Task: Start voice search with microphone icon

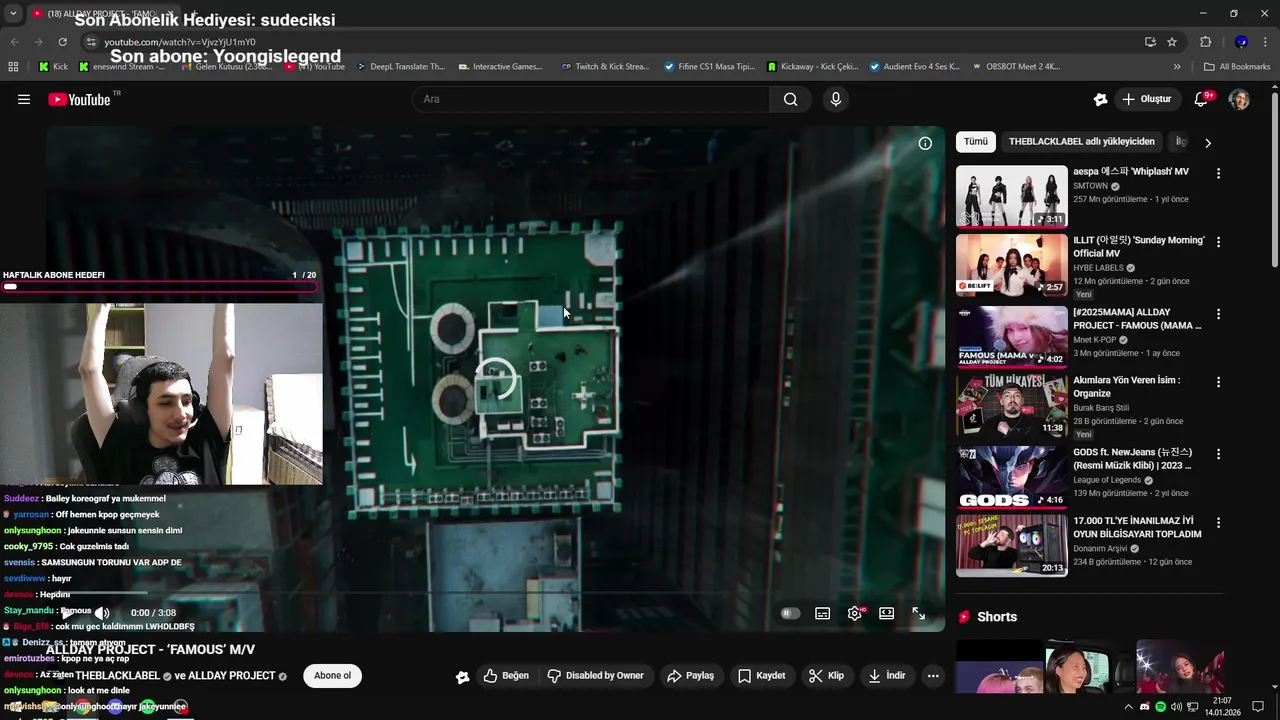Action: (836, 99)
